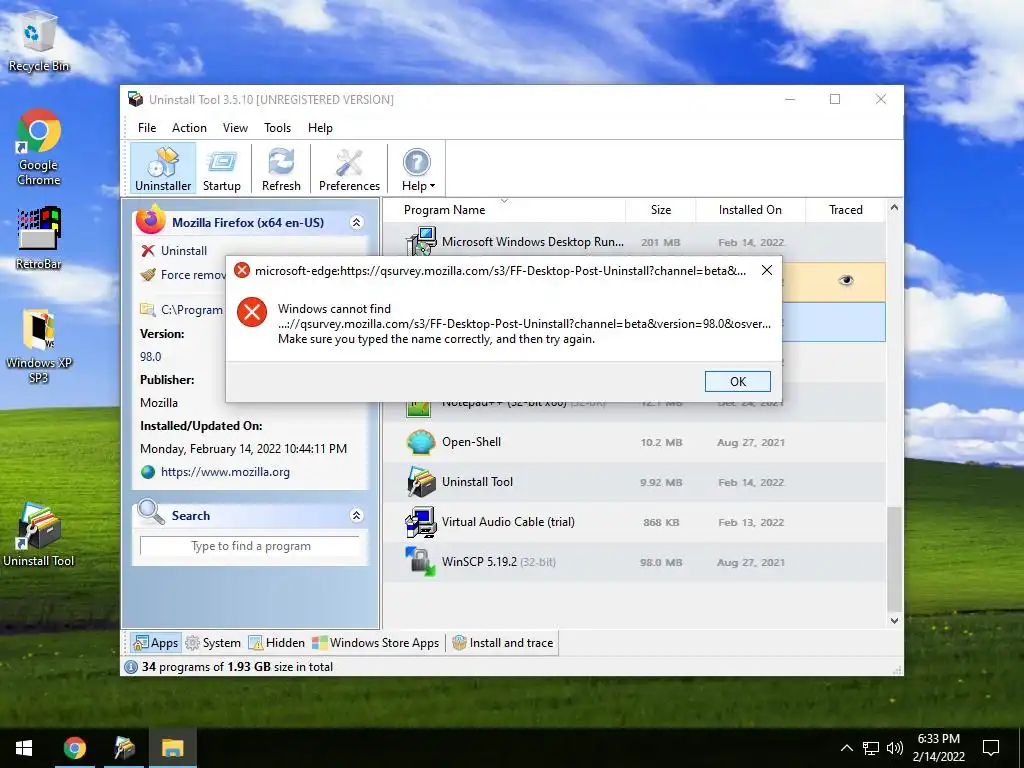The height and width of the screenshot is (768, 1024).
Task: Click the Uninstall Tool list icon
Action: (x=421, y=482)
